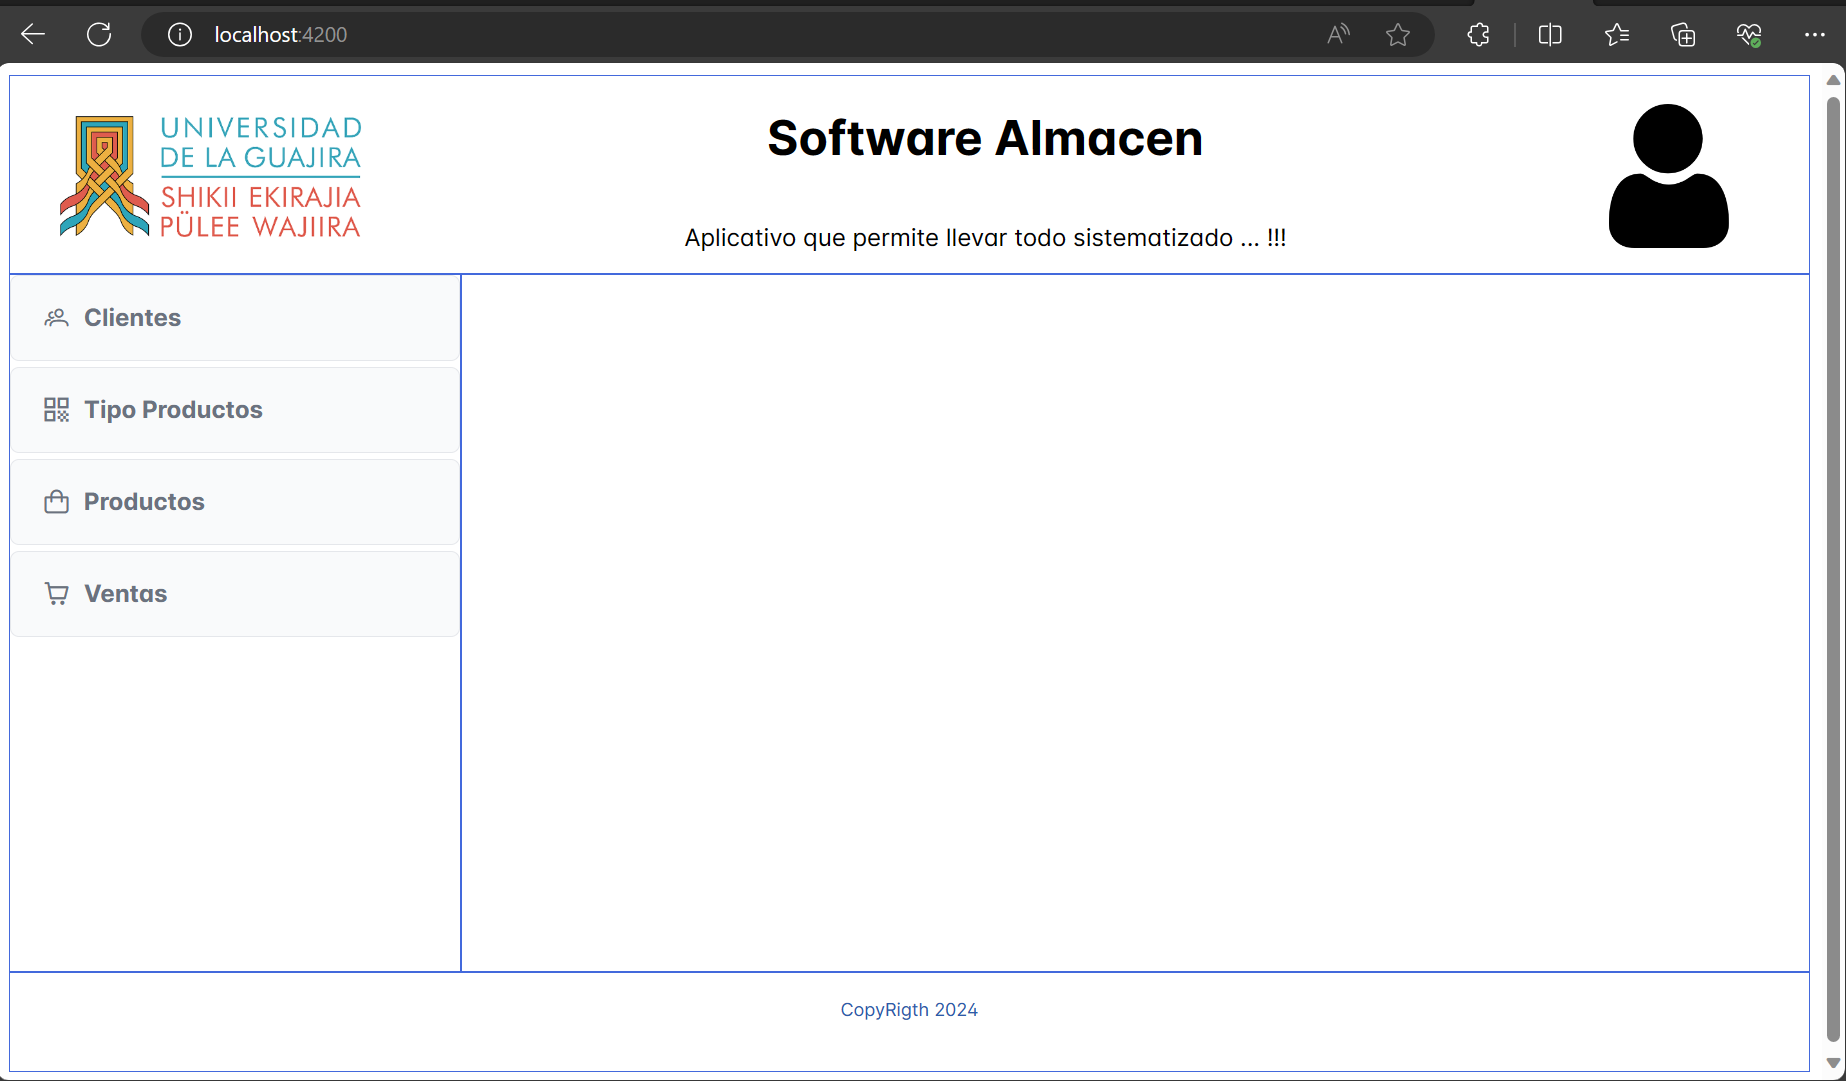
Task: Open the Clientes menu item
Action: [235, 318]
